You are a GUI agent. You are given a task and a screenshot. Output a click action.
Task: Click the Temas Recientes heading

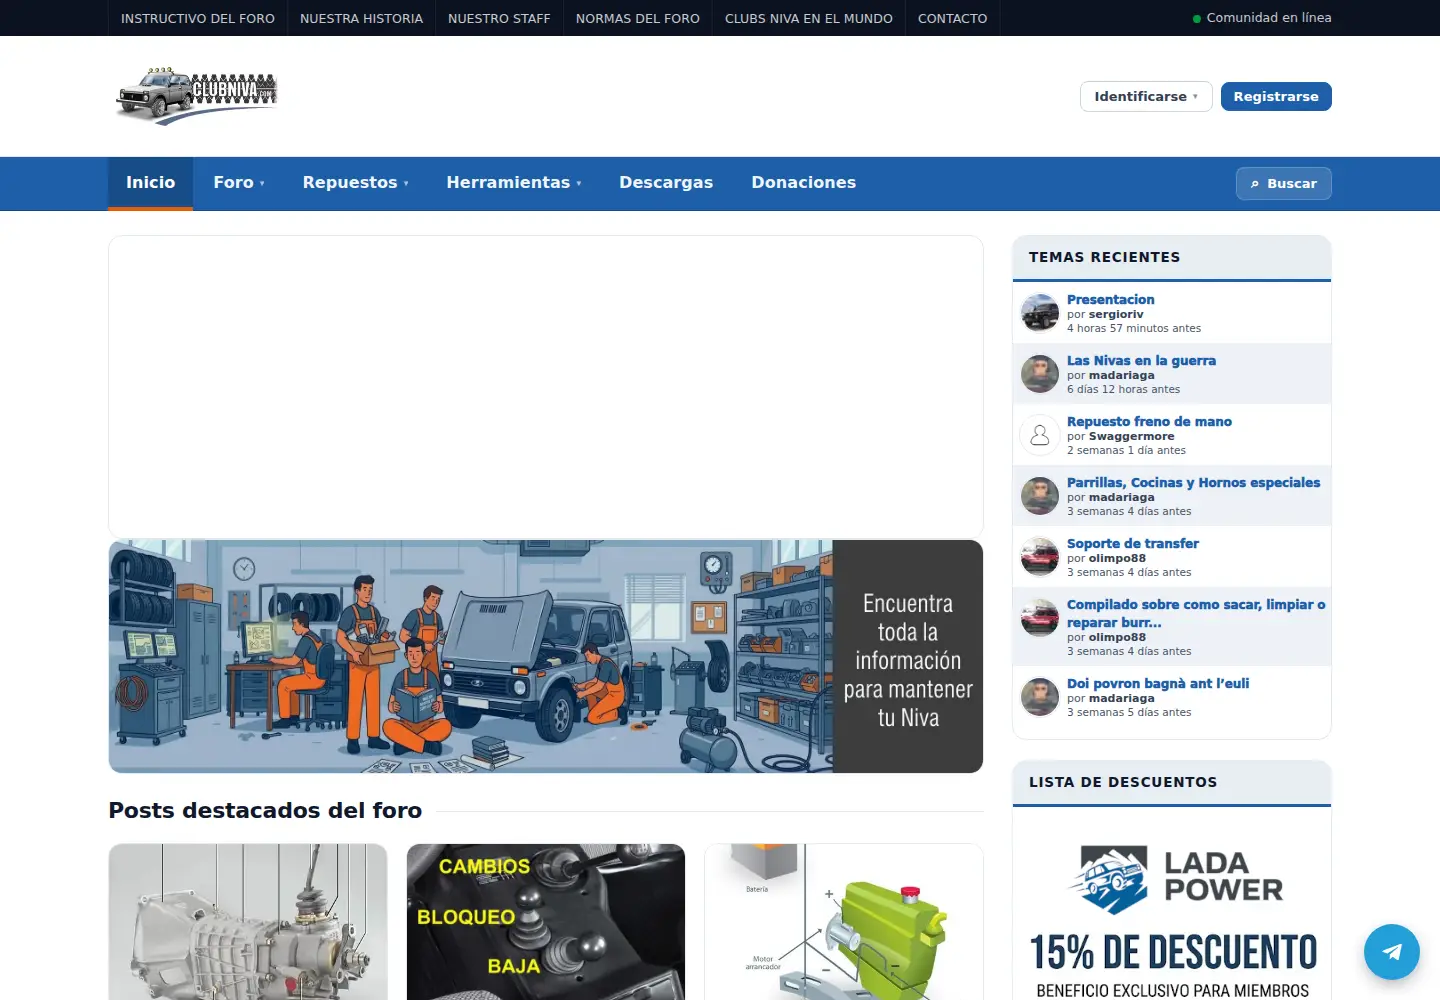pos(1104,257)
